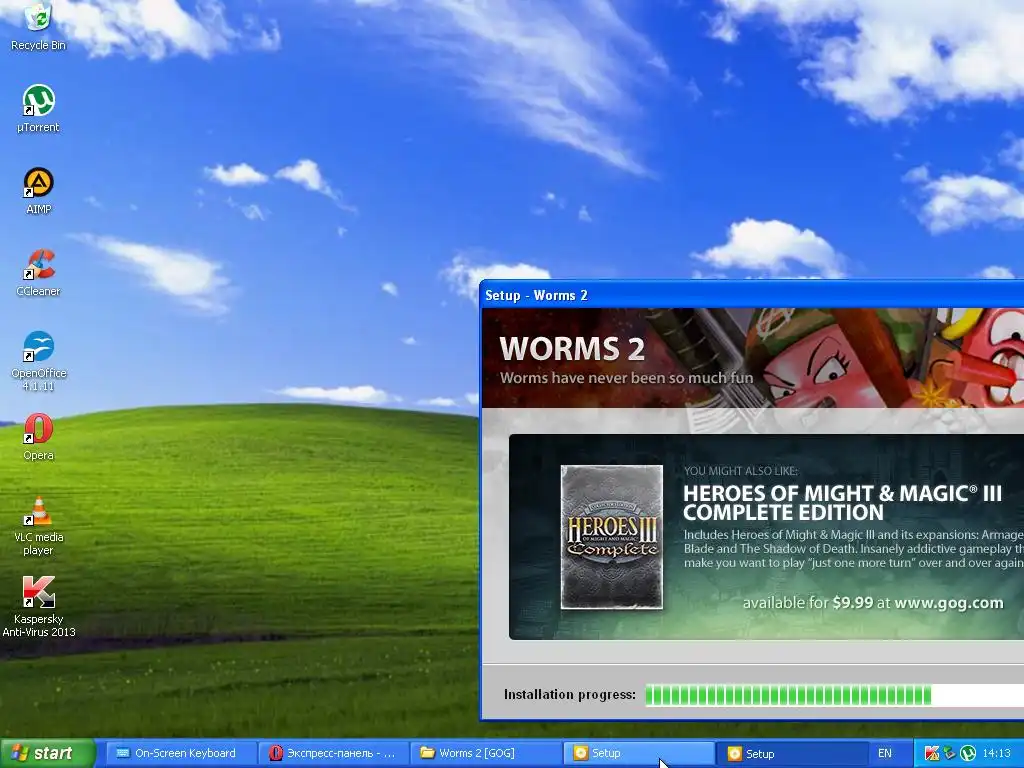Open the Recycle Bin desktop icon
The width and height of the screenshot is (1024, 768).
tap(38, 26)
